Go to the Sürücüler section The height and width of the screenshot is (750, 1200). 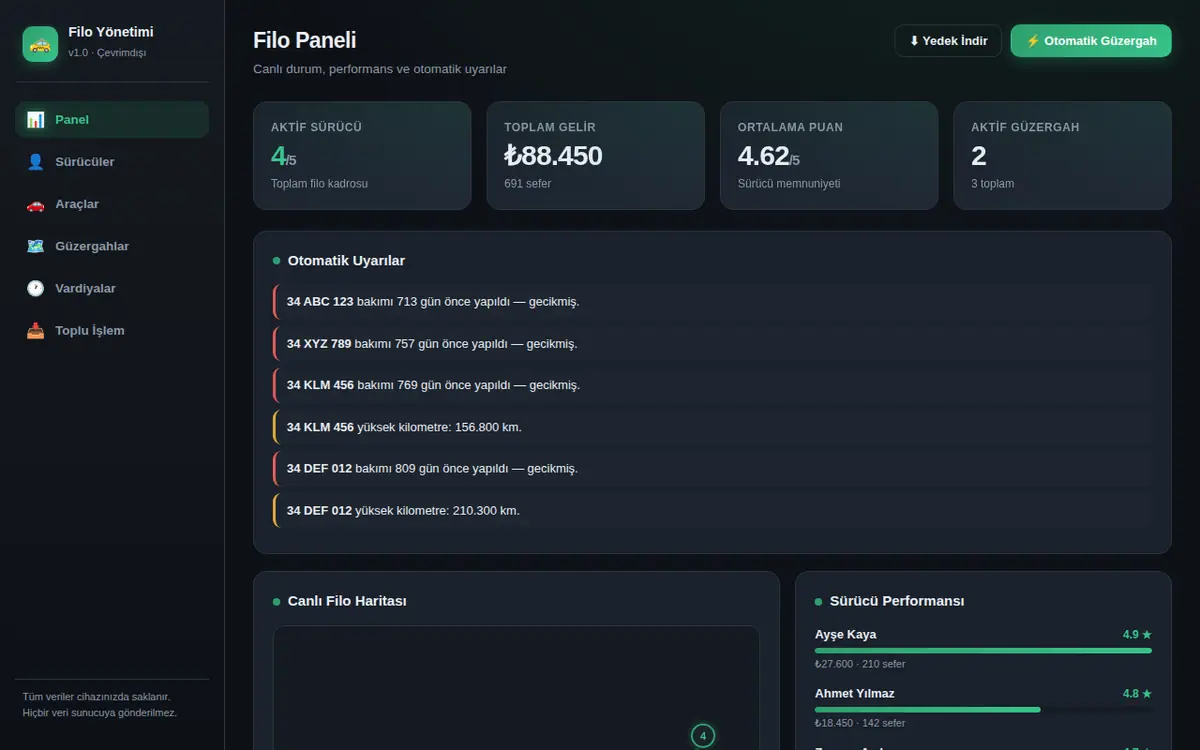(112, 162)
